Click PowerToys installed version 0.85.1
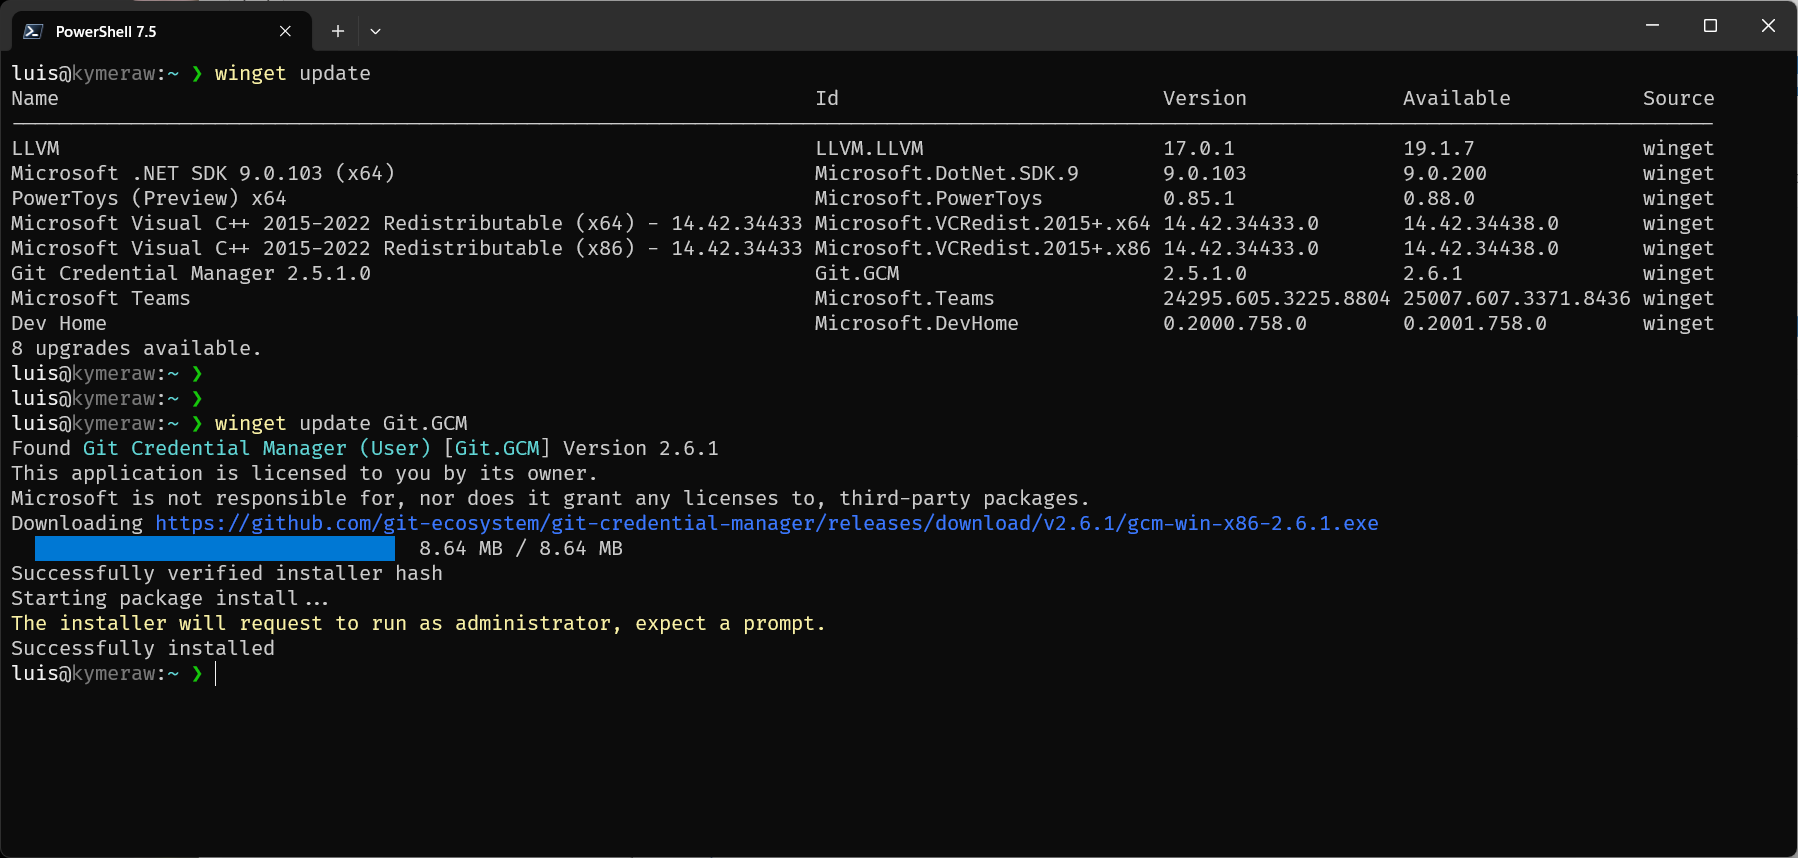The height and width of the screenshot is (858, 1798). tap(1199, 198)
